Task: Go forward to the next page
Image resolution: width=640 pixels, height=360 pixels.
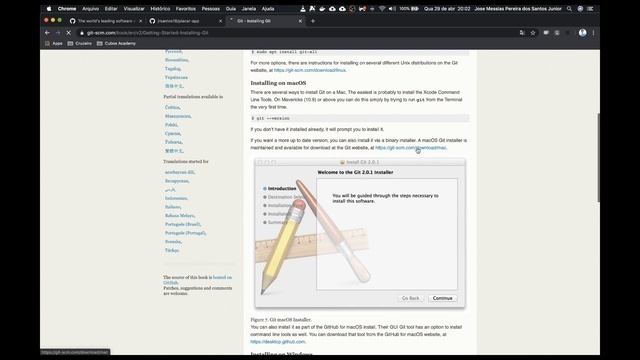Action: coord(58,33)
